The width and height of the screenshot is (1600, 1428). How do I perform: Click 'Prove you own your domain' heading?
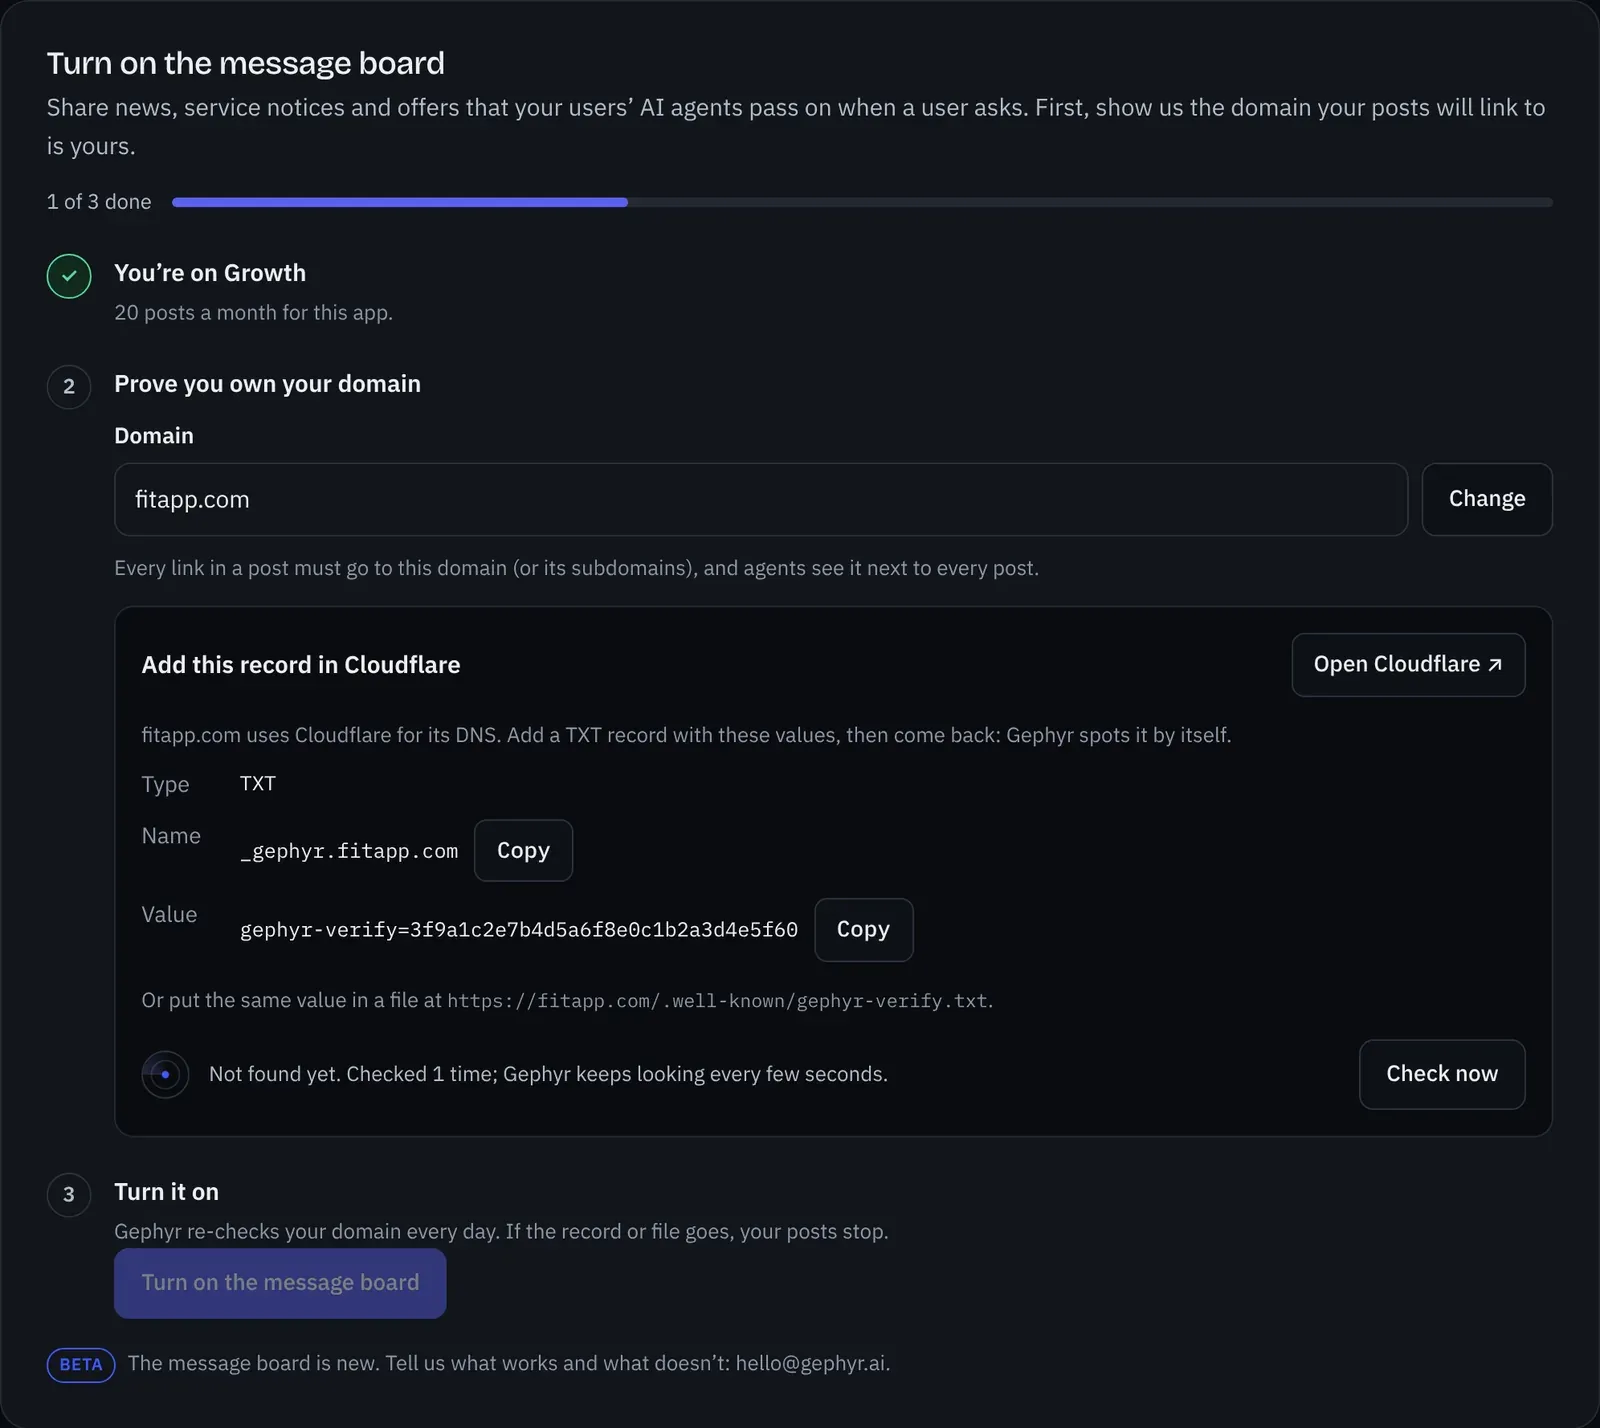coord(267,384)
